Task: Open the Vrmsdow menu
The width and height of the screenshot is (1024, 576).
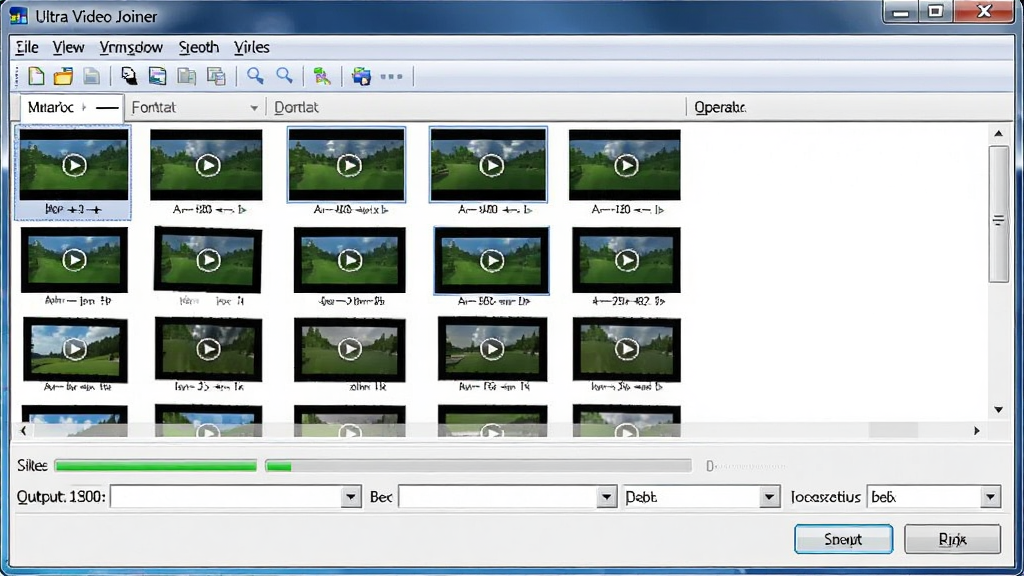Action: click(x=131, y=47)
